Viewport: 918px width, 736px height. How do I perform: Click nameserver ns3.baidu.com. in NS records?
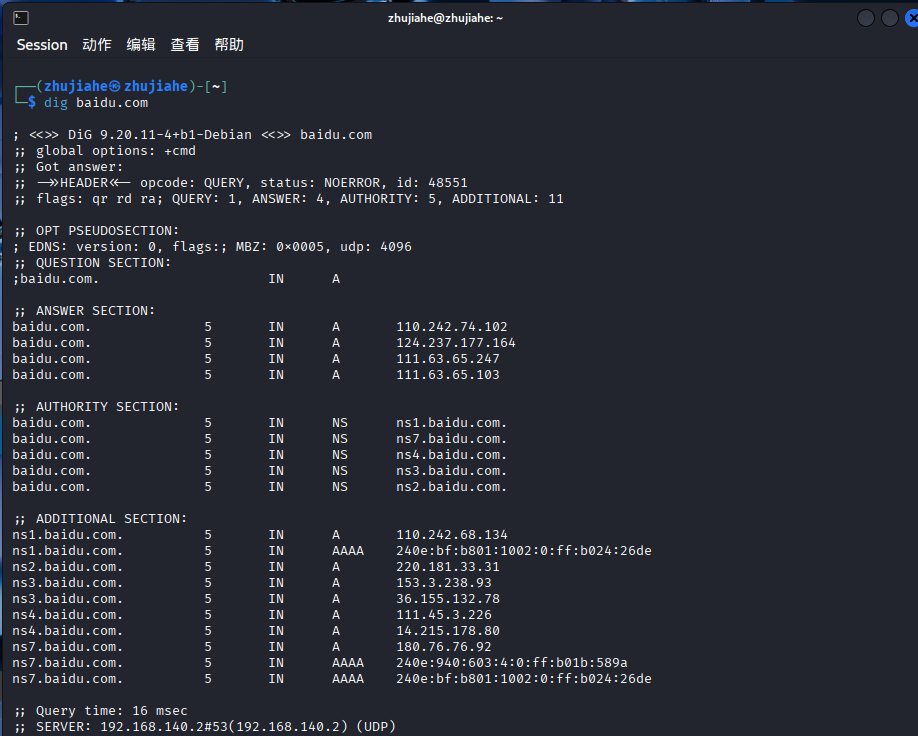point(451,471)
